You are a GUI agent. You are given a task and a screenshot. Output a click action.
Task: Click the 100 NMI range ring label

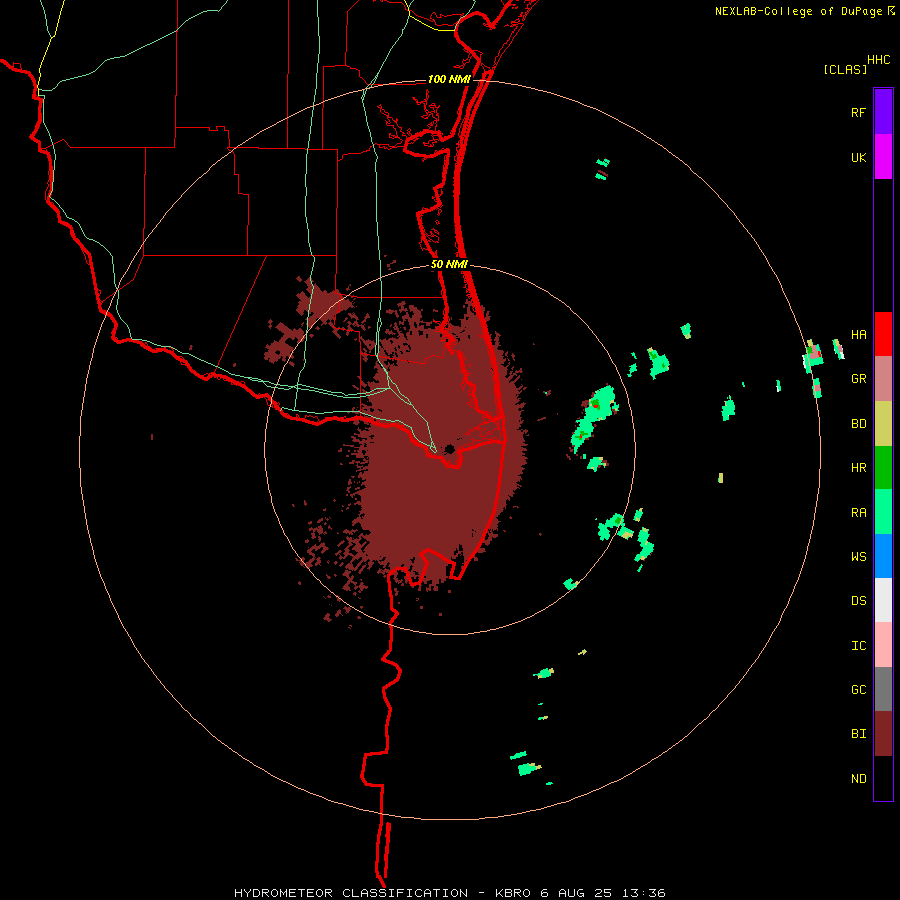(449, 79)
